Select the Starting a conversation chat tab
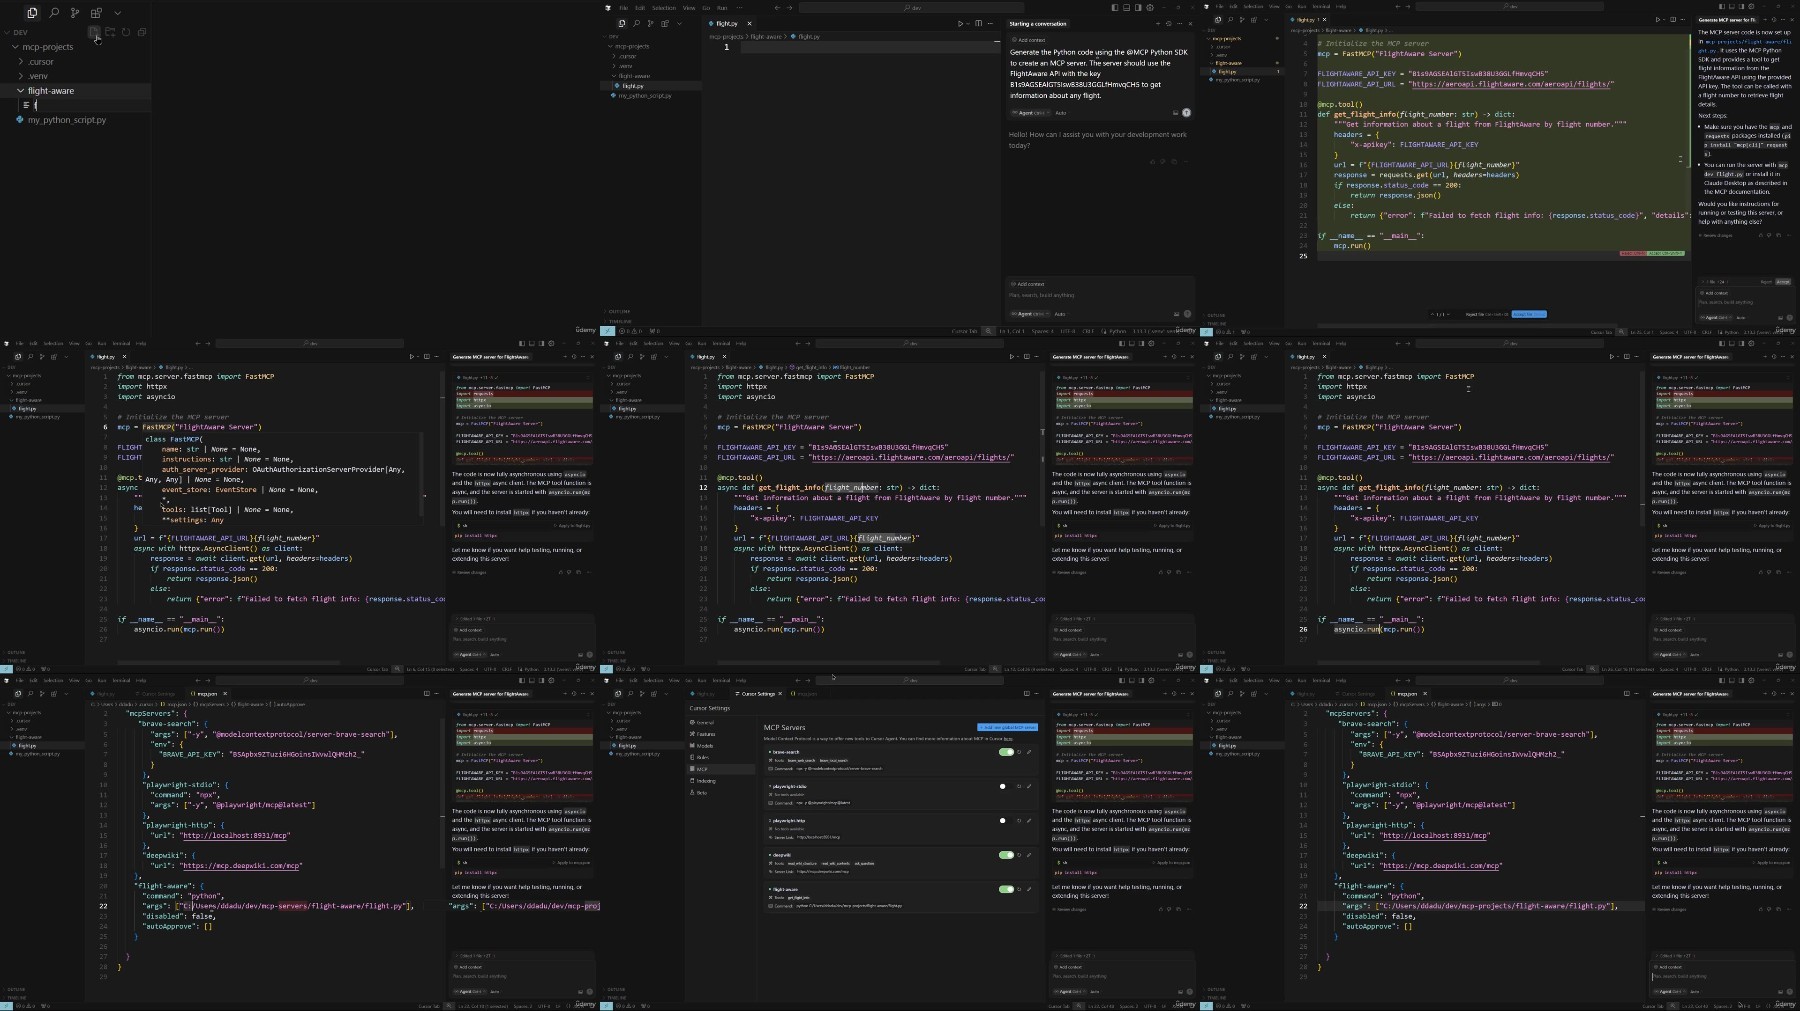 pyautogui.click(x=1038, y=24)
